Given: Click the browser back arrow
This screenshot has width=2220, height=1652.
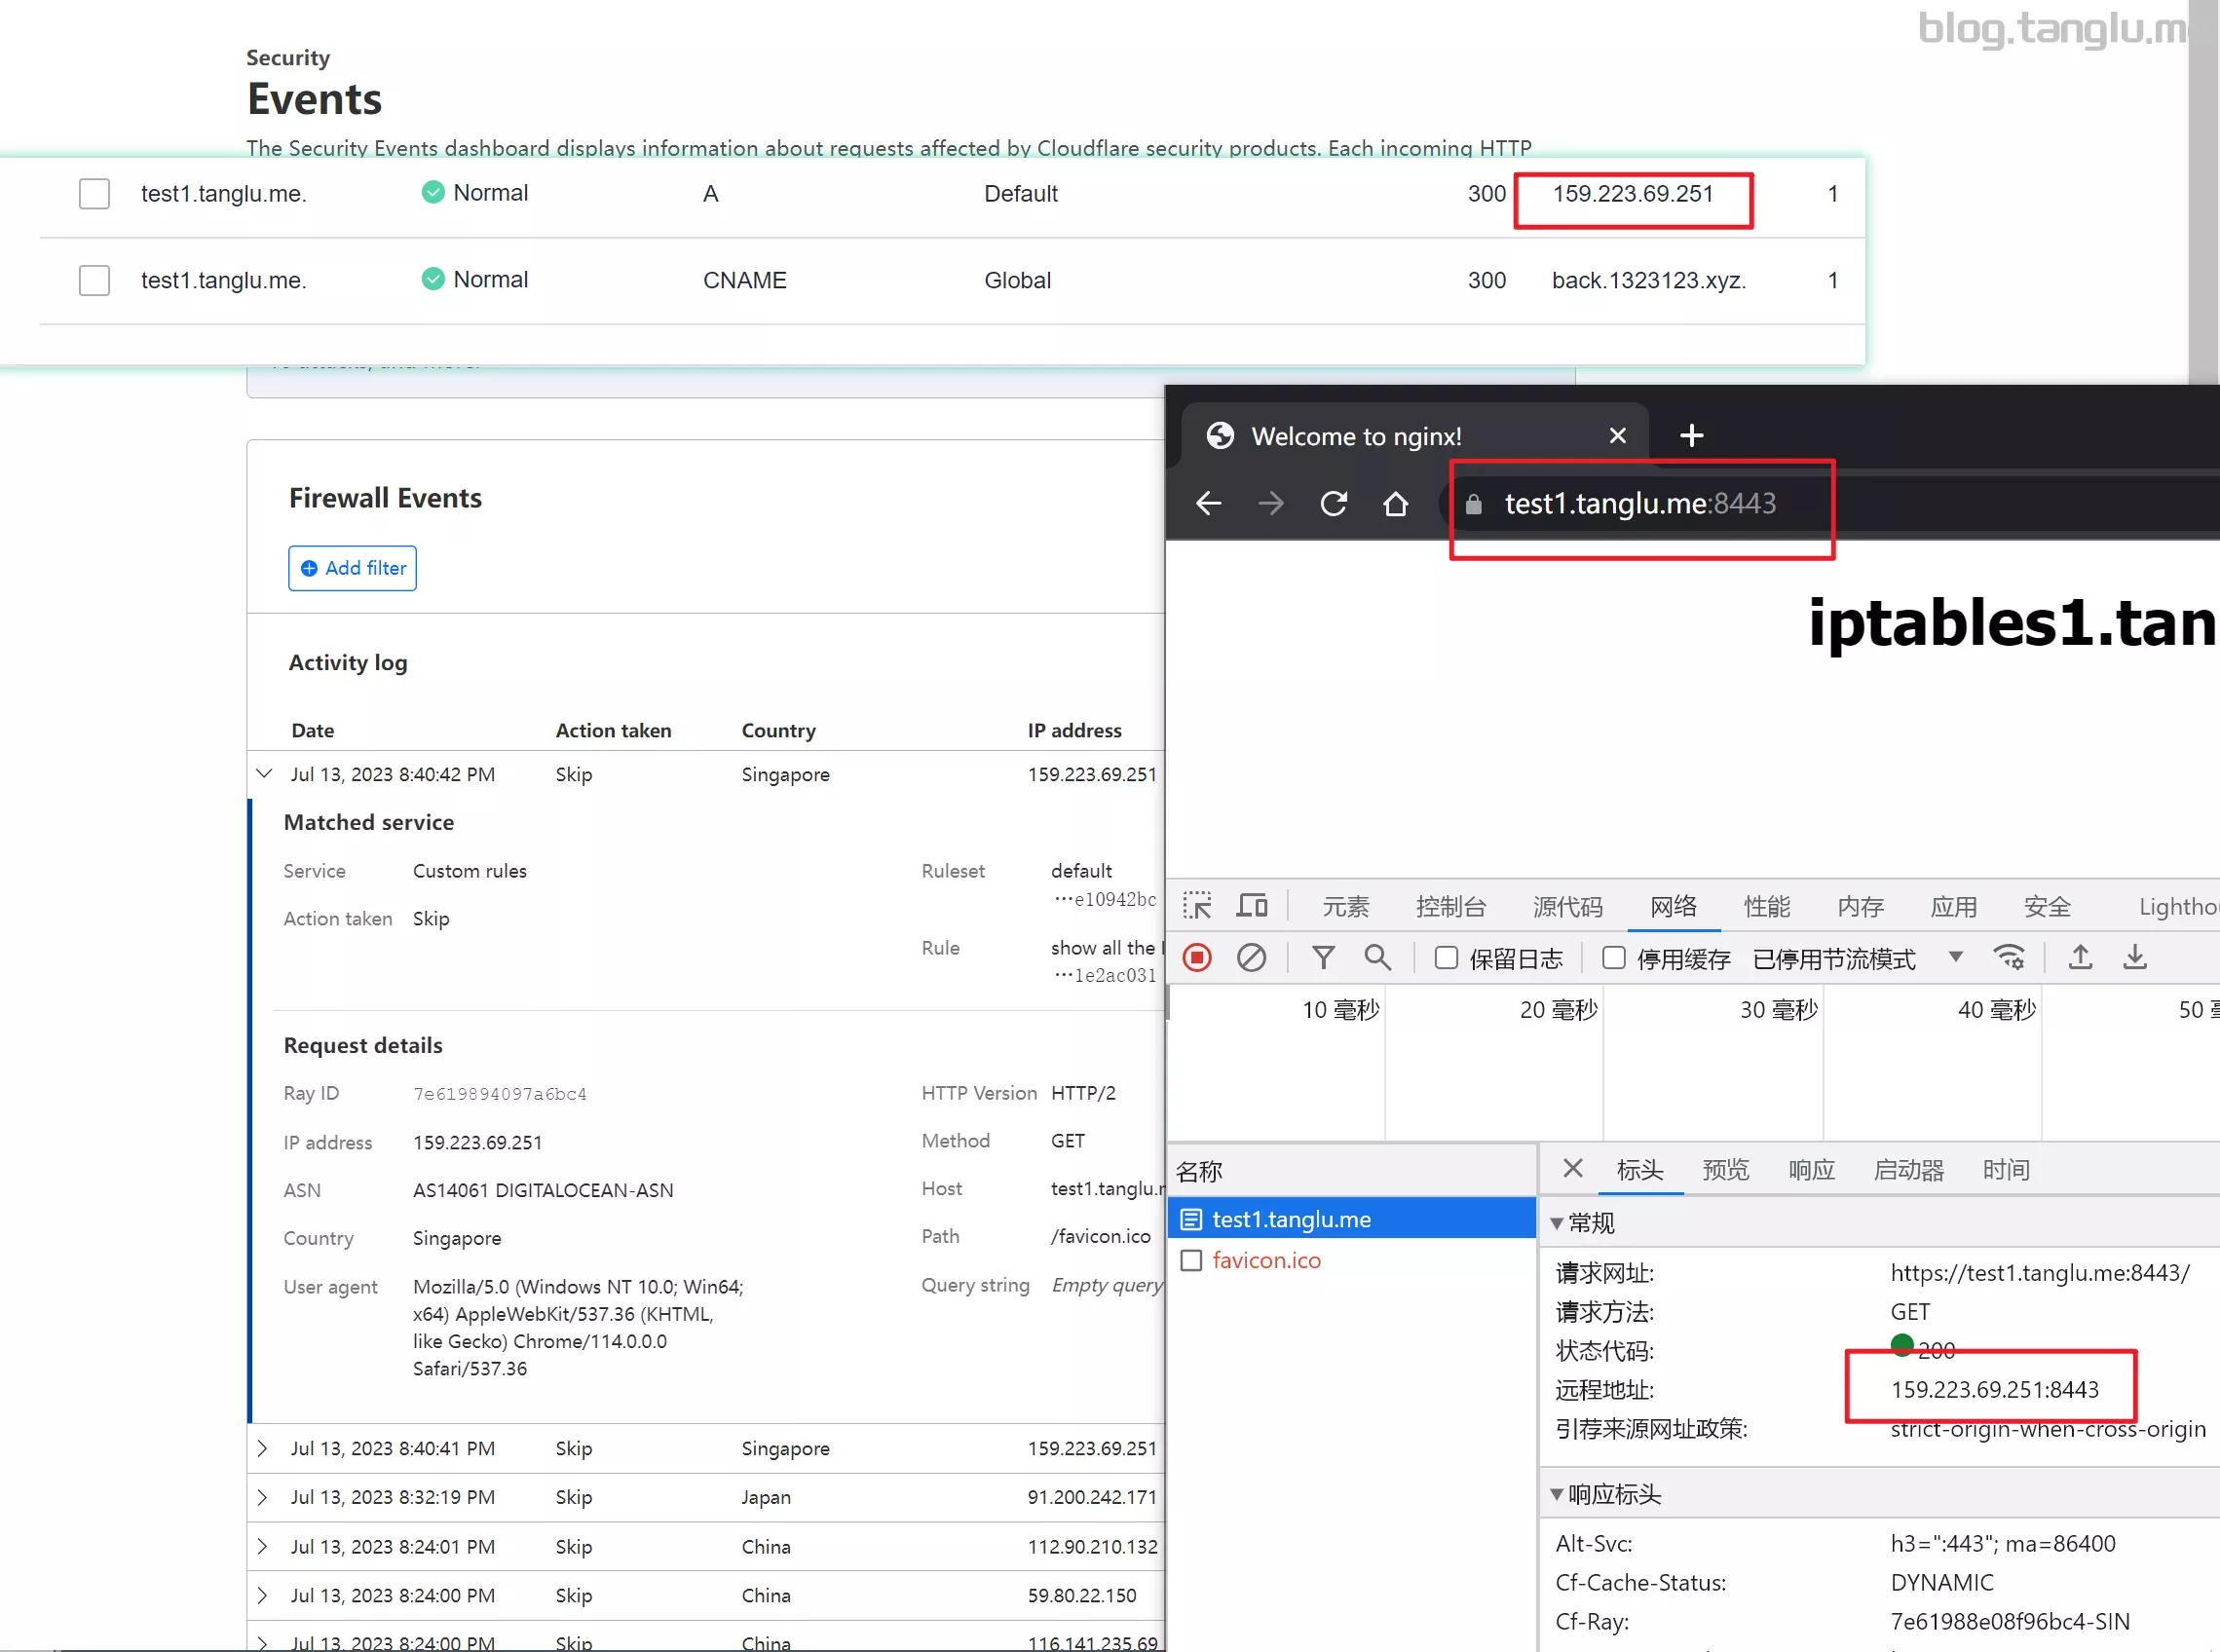Looking at the screenshot, I should pyautogui.click(x=1209, y=503).
